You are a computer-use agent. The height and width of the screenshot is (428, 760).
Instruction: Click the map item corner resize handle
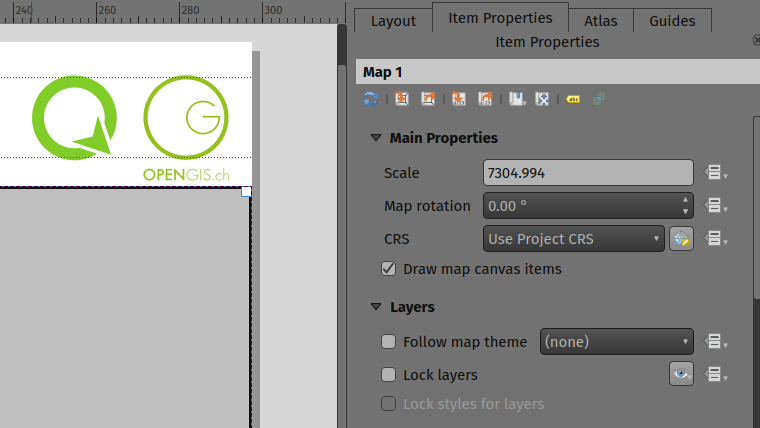pos(246,191)
